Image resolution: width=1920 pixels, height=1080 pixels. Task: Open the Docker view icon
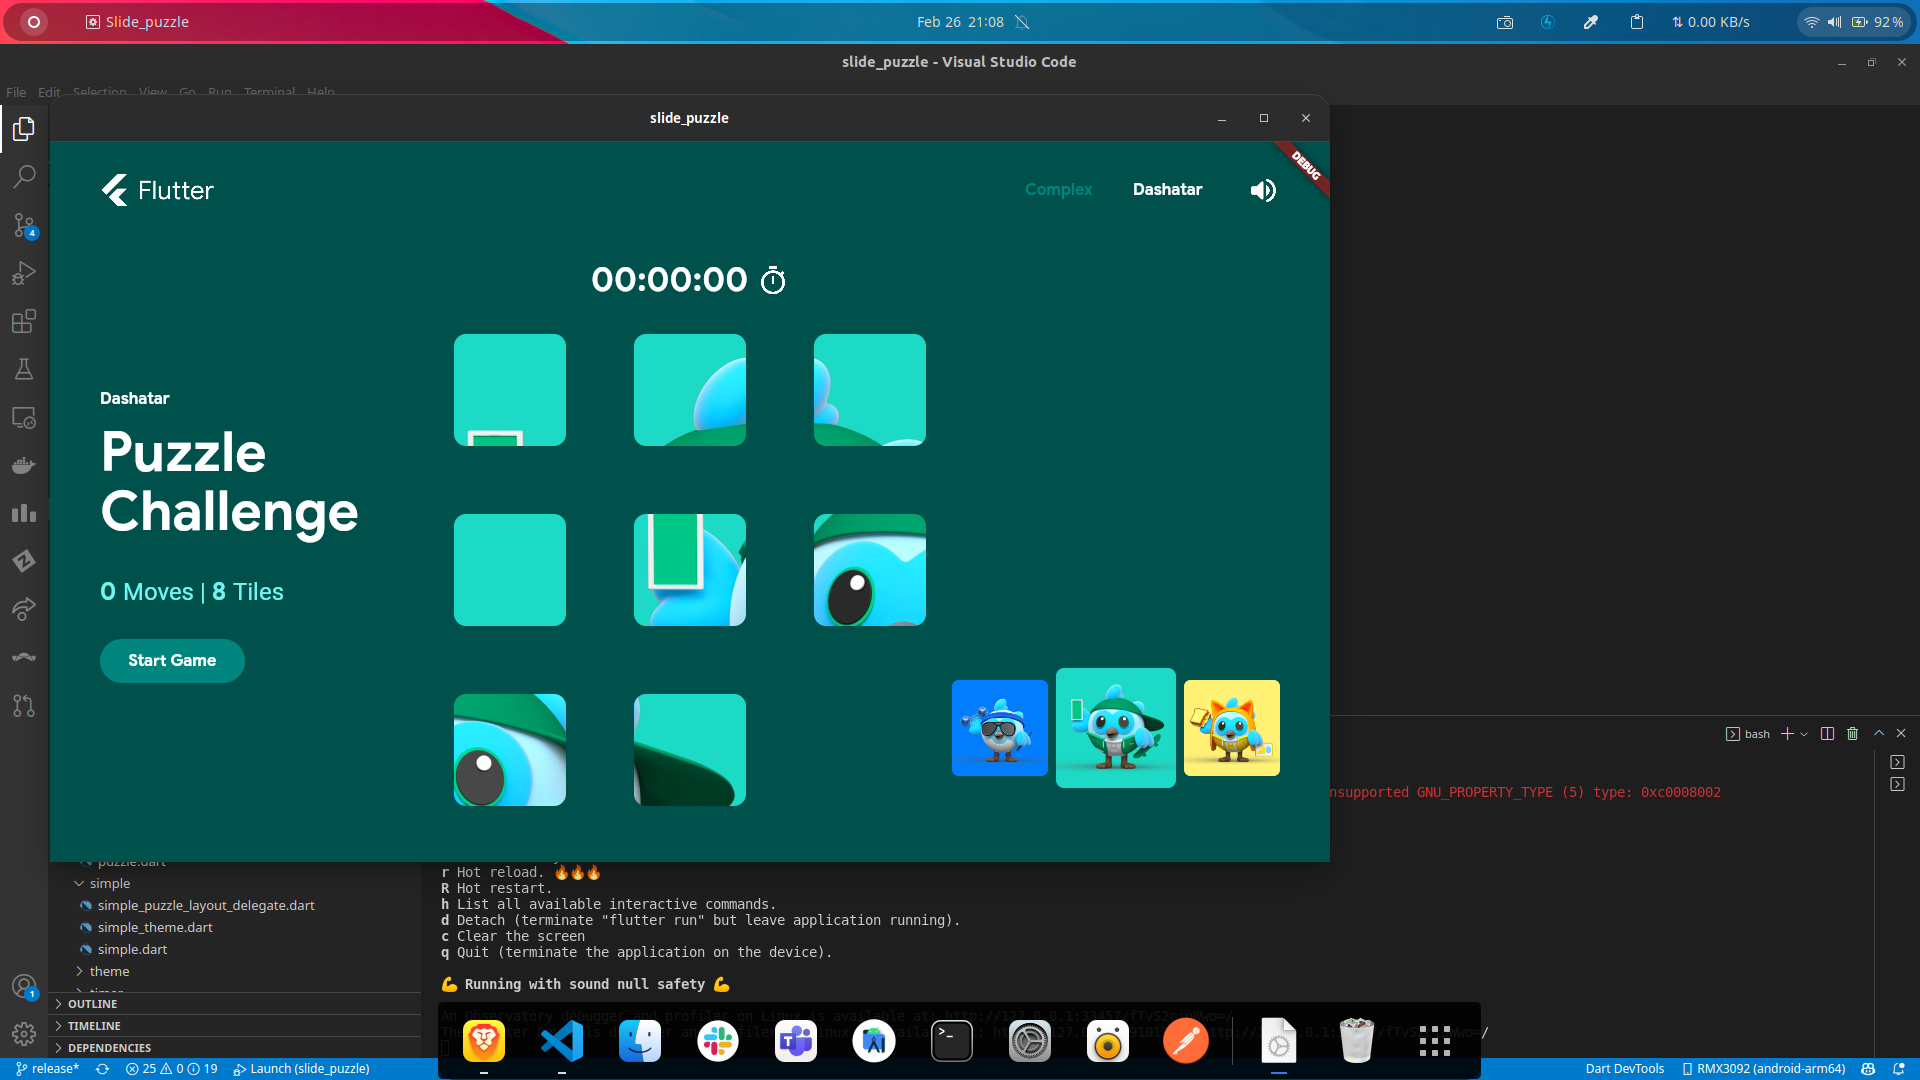tap(24, 465)
